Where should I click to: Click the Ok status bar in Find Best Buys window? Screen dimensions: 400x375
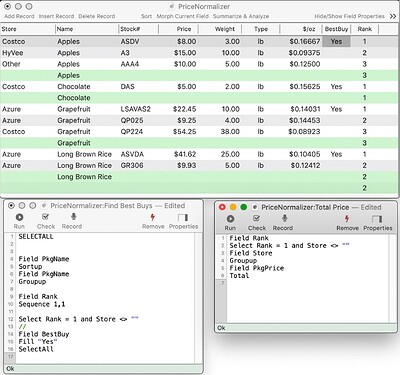[x=103, y=369]
